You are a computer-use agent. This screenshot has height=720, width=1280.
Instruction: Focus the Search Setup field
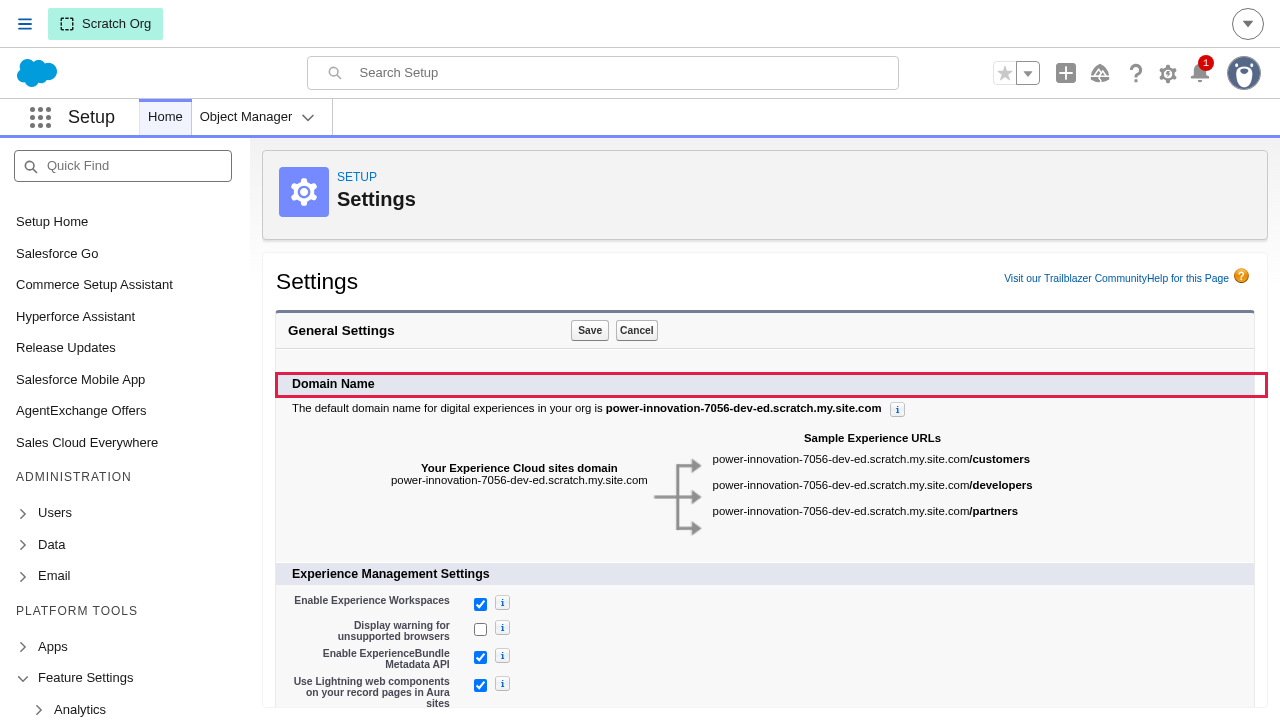[603, 73]
